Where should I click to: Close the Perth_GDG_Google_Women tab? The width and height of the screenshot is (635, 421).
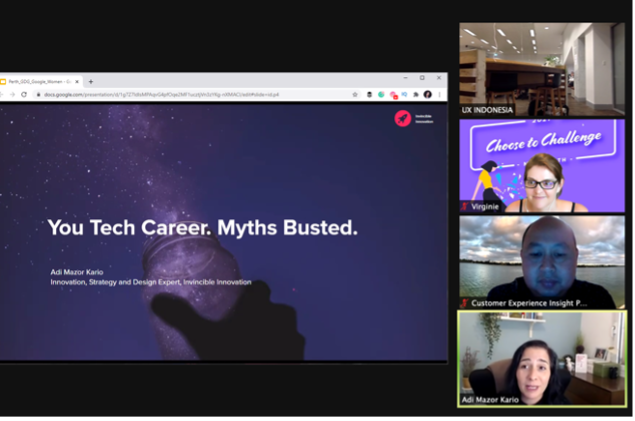(x=77, y=81)
